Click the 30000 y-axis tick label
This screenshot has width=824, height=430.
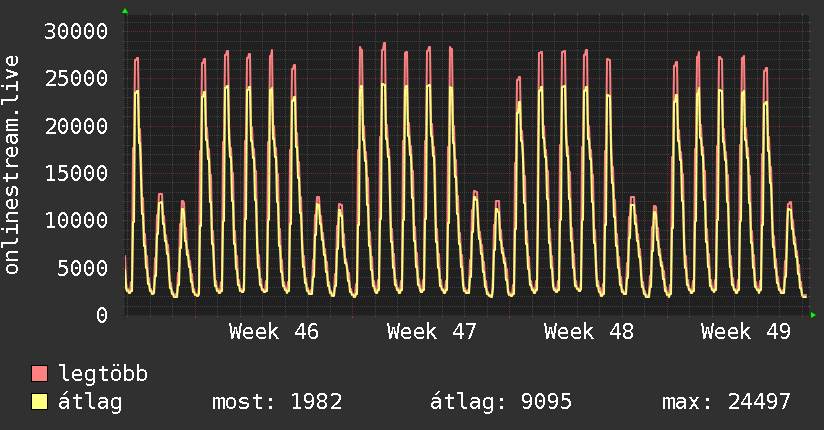point(77,31)
